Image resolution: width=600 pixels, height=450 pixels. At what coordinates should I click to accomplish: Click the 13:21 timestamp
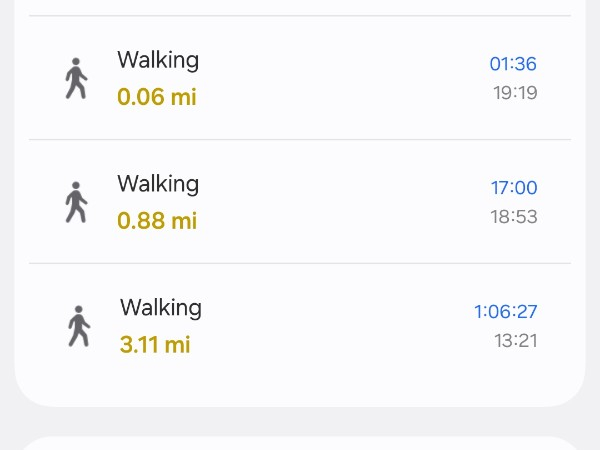[x=516, y=341]
